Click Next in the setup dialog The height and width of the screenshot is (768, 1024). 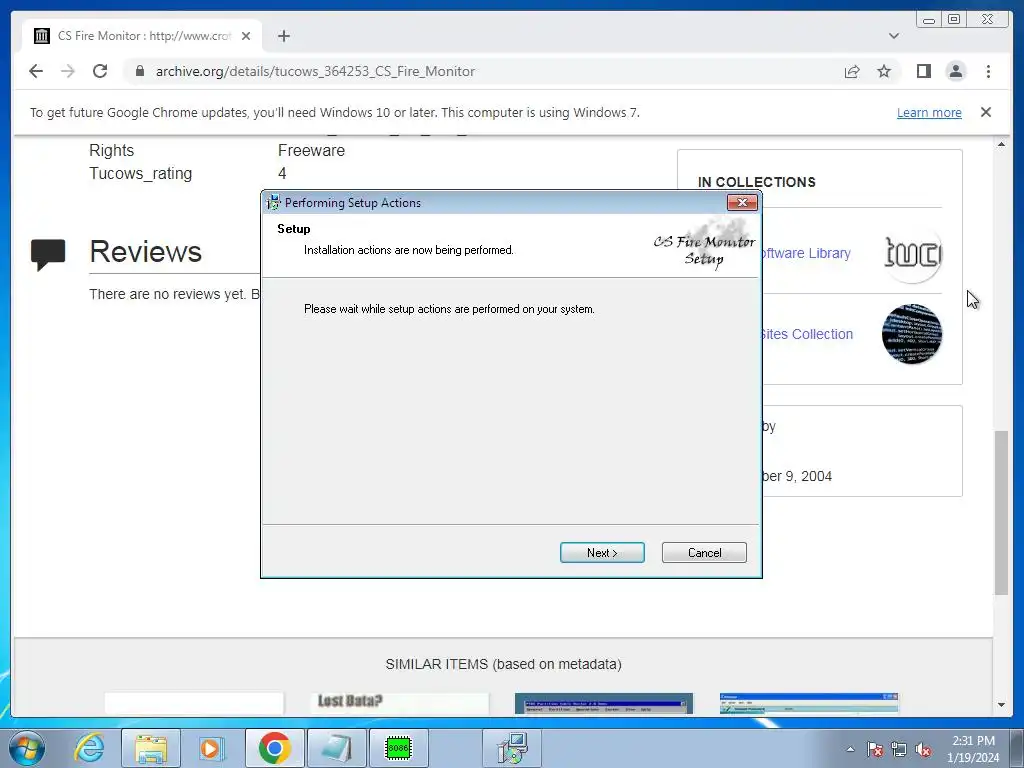(x=601, y=552)
